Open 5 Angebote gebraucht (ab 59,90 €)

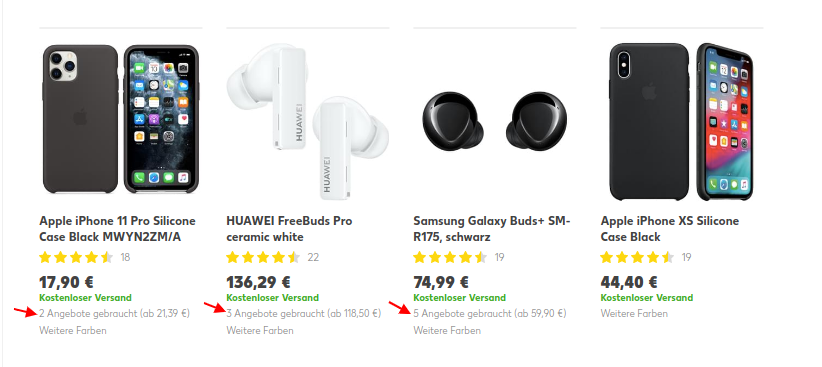click(x=490, y=314)
